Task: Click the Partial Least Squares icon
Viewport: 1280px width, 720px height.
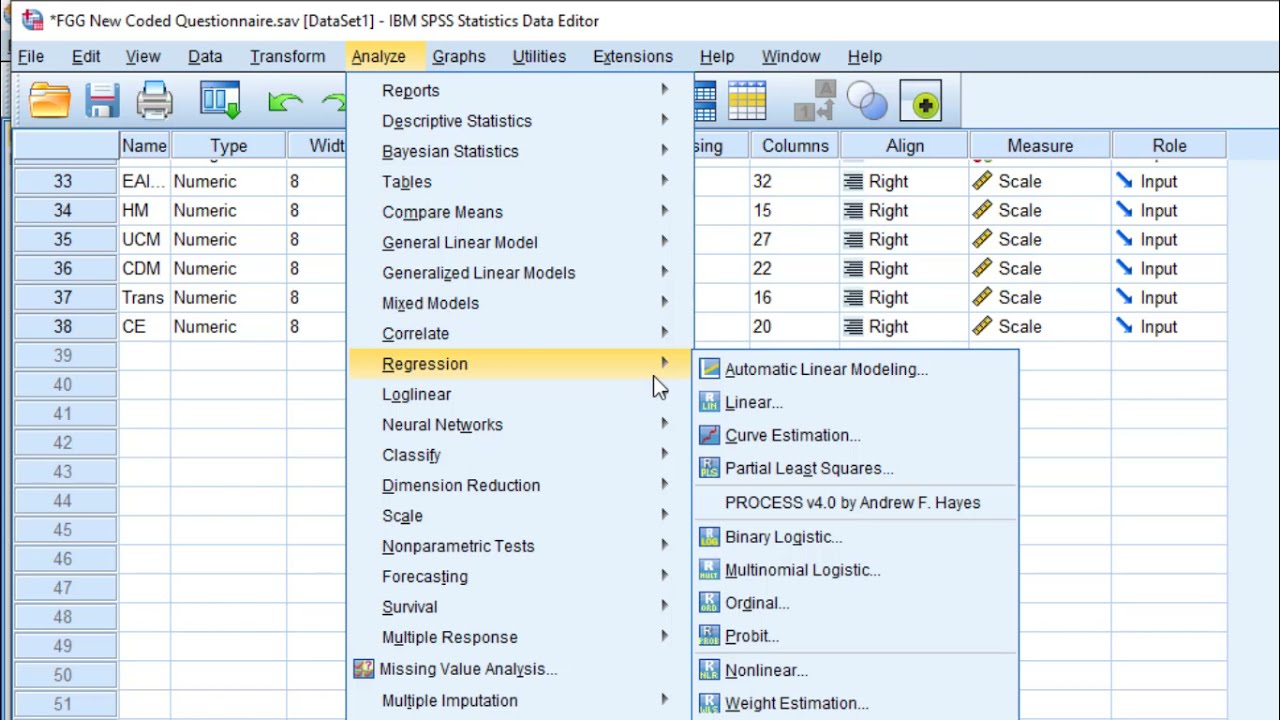Action: [709, 468]
